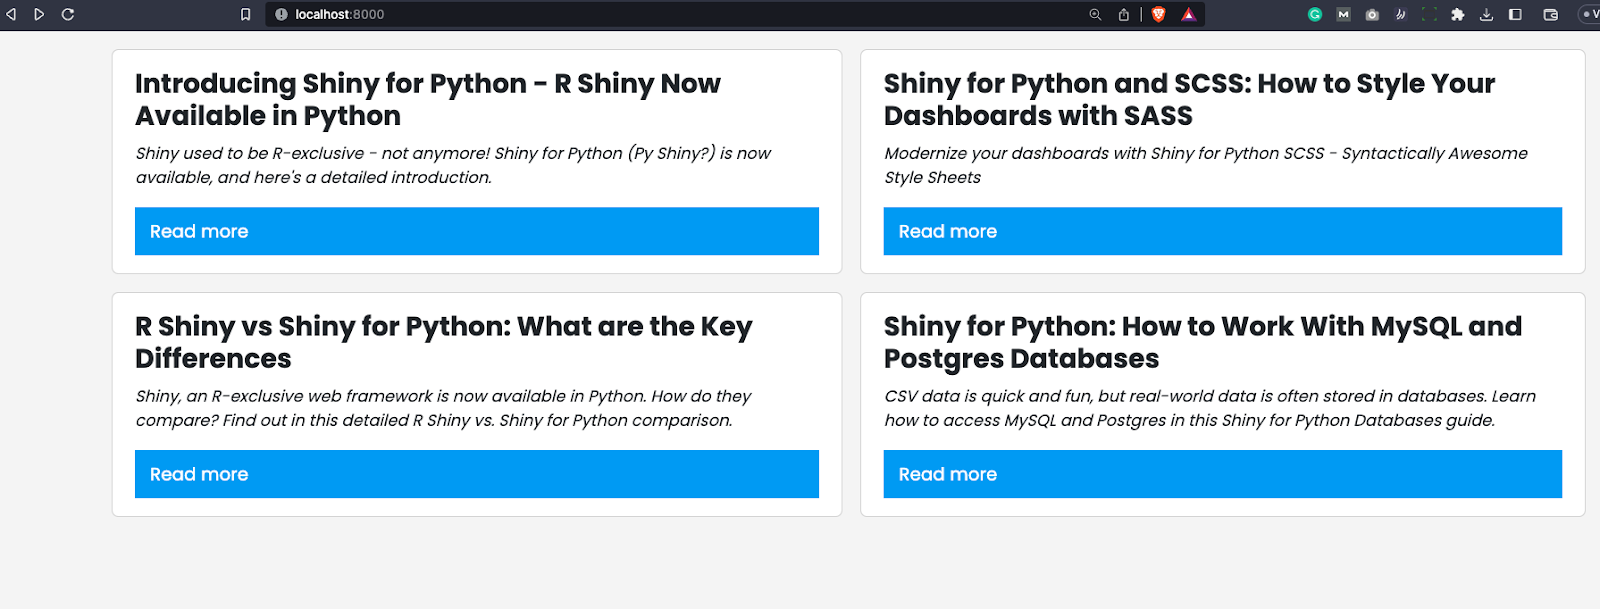Reload the localhost page
Image resolution: width=1600 pixels, height=609 pixels.
point(68,14)
